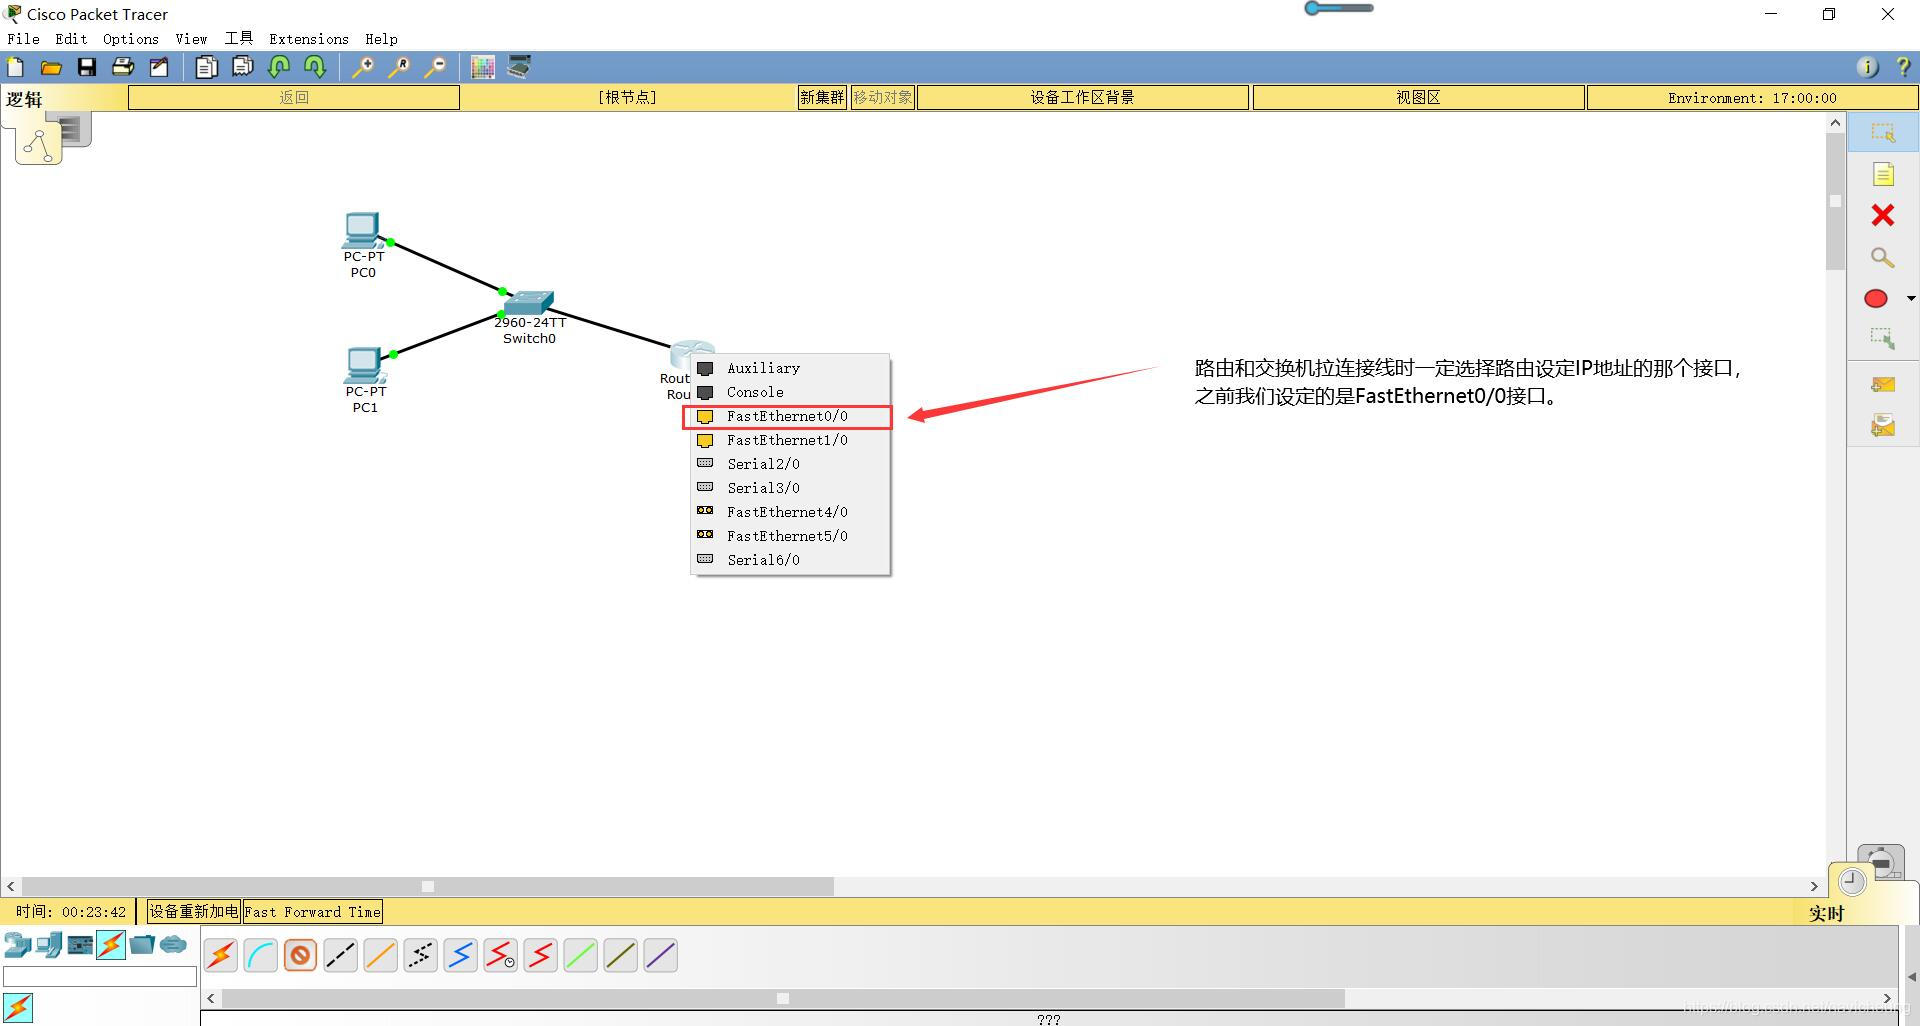The height and width of the screenshot is (1026, 1920).
Task: Open custom devices dialog icon
Action: click(x=519, y=67)
